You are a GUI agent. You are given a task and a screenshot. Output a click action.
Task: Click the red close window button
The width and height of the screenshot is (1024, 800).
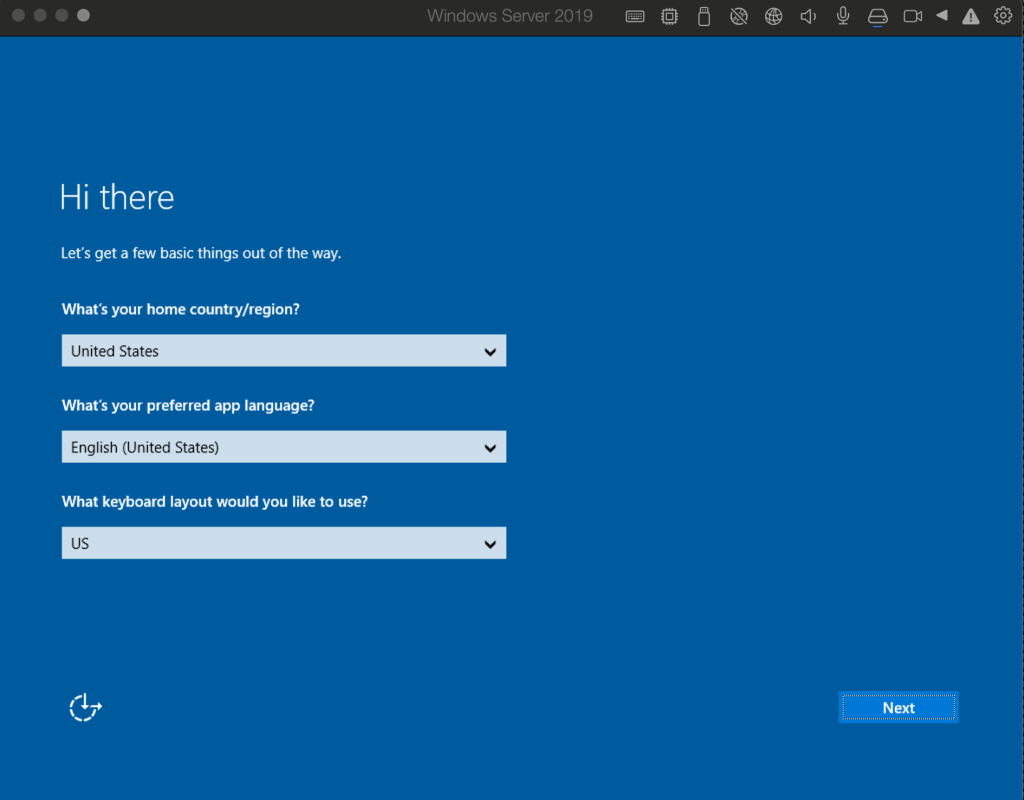pos(18,15)
